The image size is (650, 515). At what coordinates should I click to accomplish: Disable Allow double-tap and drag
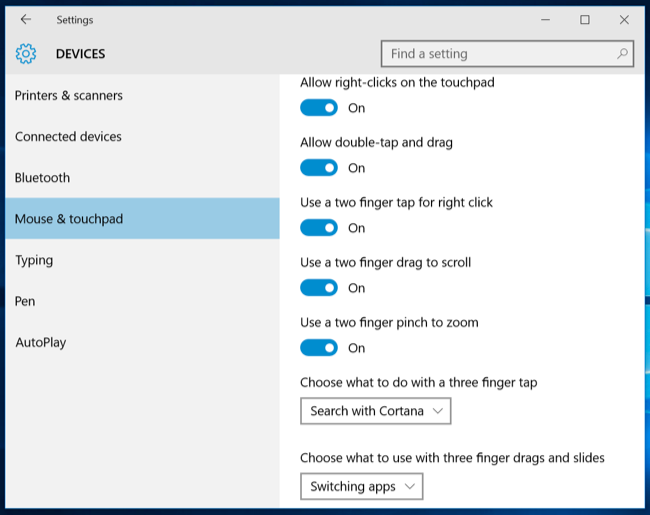coord(319,168)
